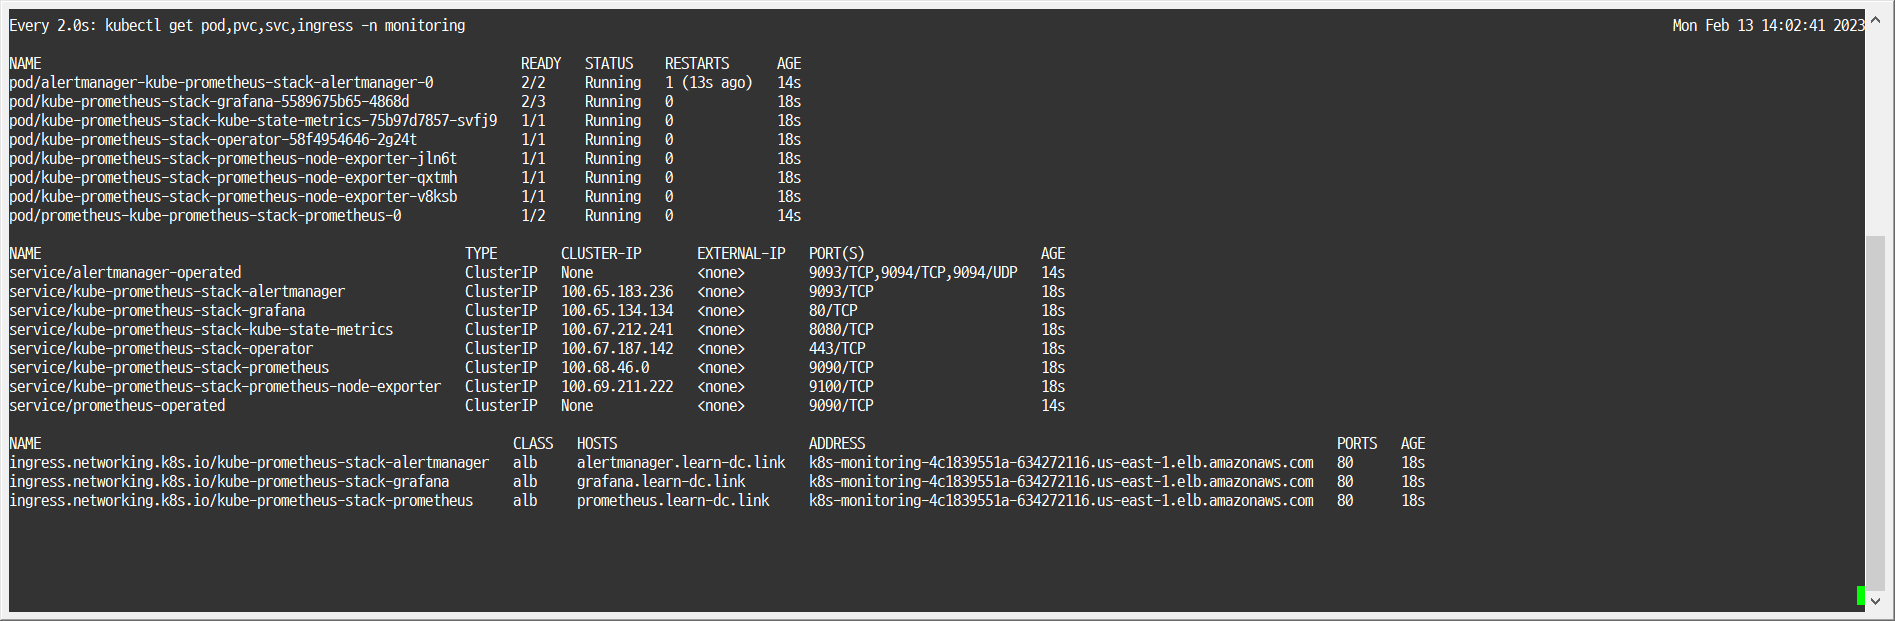1895x621 pixels.
Task: Click port list 9093/TCP,9094/TCP,9094/UDP
Action: click(913, 273)
